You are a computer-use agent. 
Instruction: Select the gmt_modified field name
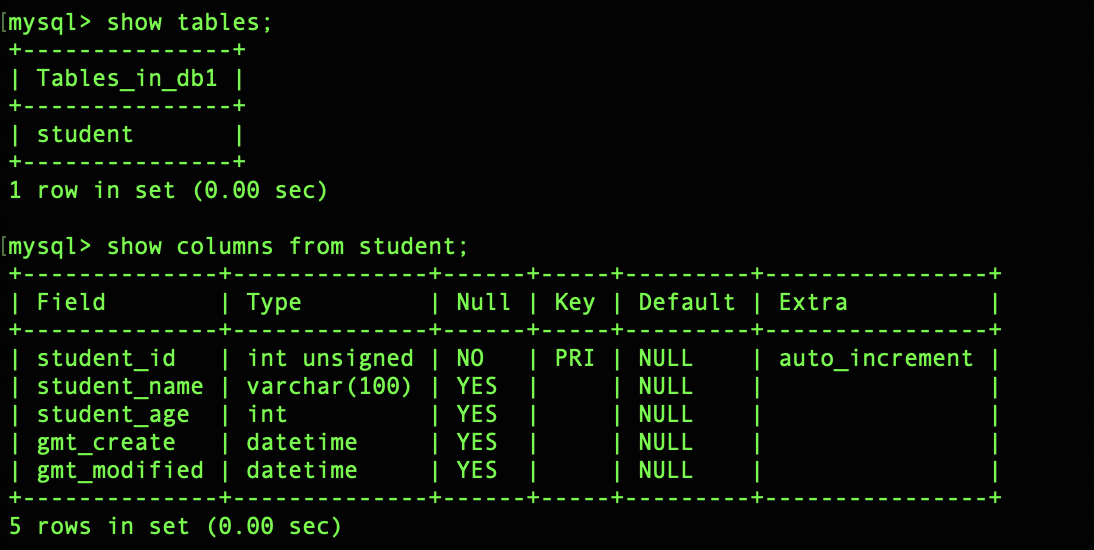[120, 470]
